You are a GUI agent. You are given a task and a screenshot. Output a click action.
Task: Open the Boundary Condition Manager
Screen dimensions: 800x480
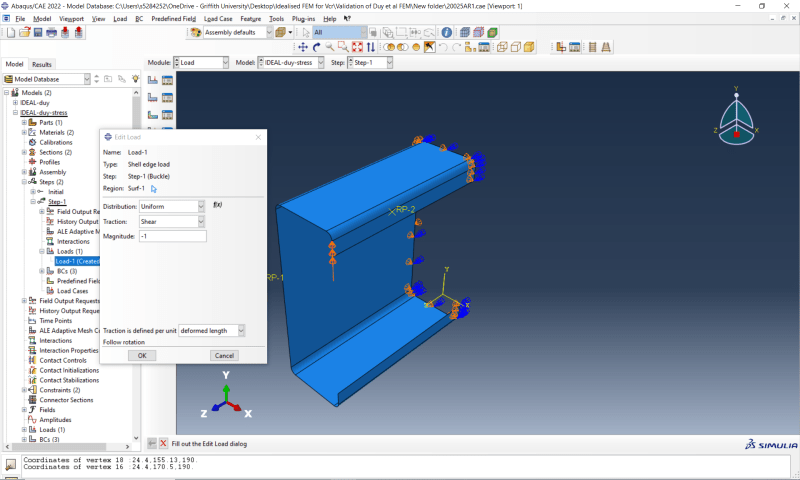point(167,97)
